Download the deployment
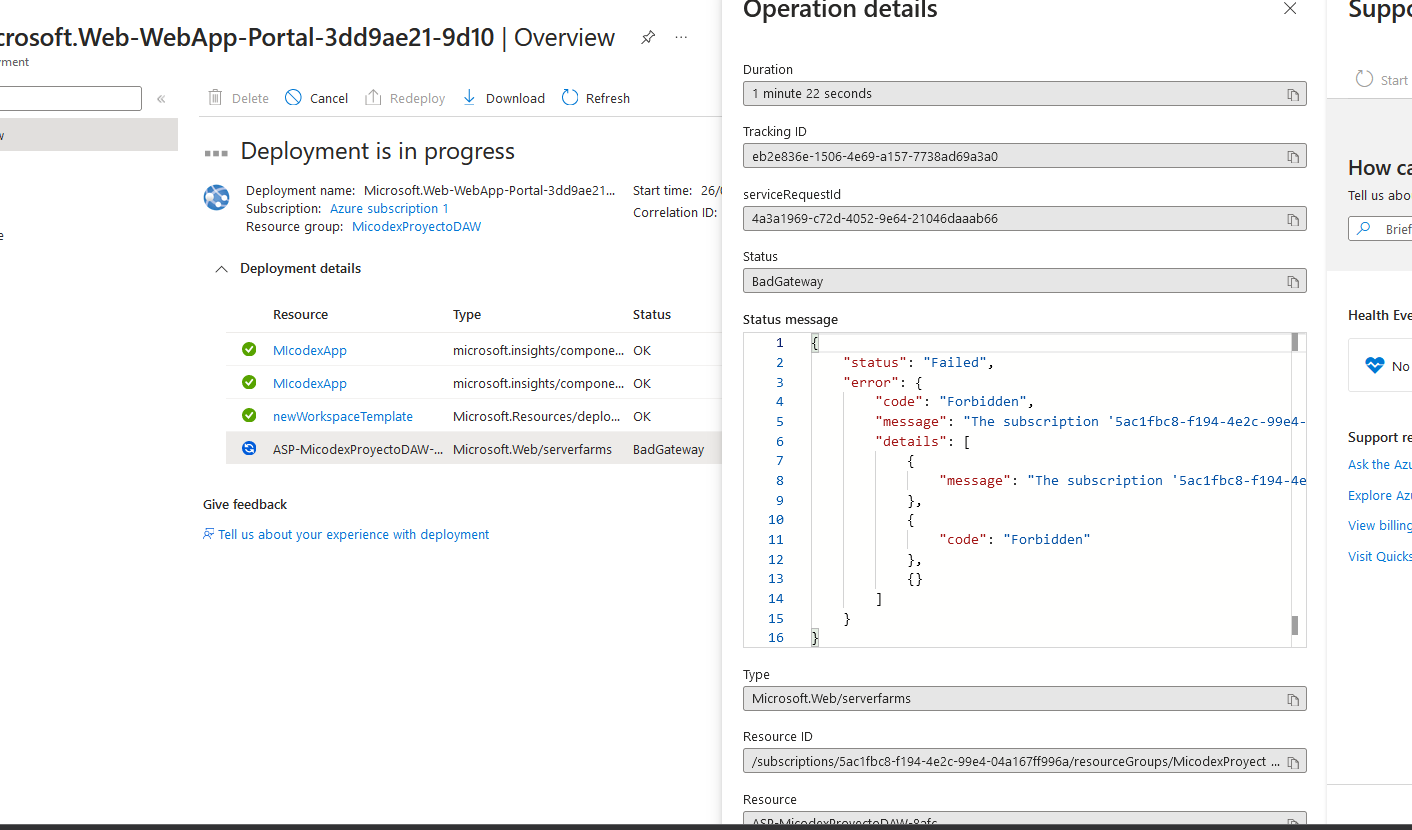This screenshot has height=830, width=1412. pos(503,98)
